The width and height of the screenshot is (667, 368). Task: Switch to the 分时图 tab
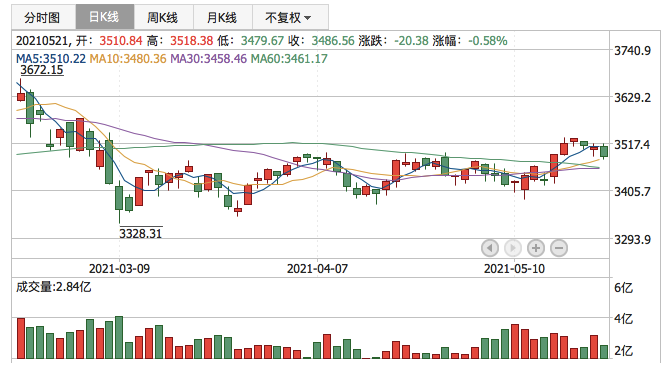[43, 17]
